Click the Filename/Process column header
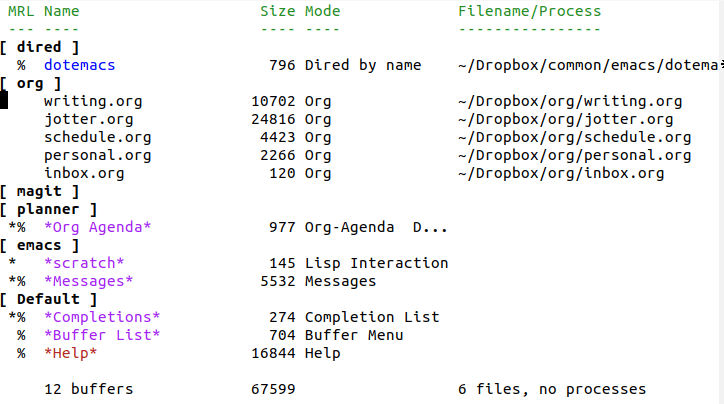 coord(529,11)
